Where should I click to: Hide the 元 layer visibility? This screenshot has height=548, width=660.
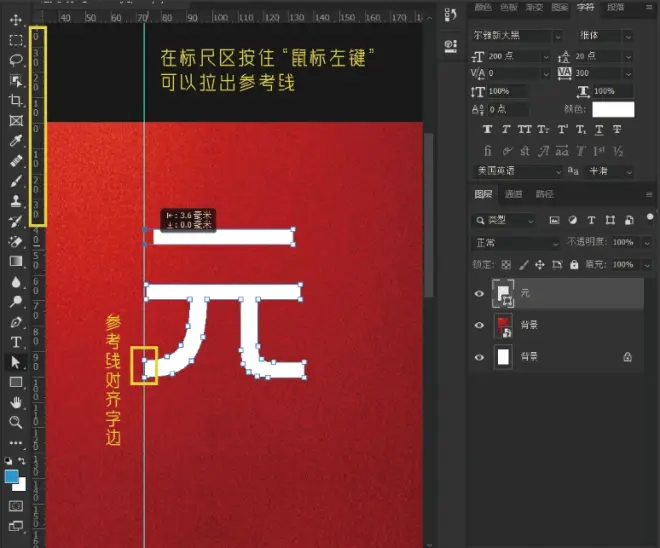pyautogui.click(x=479, y=293)
